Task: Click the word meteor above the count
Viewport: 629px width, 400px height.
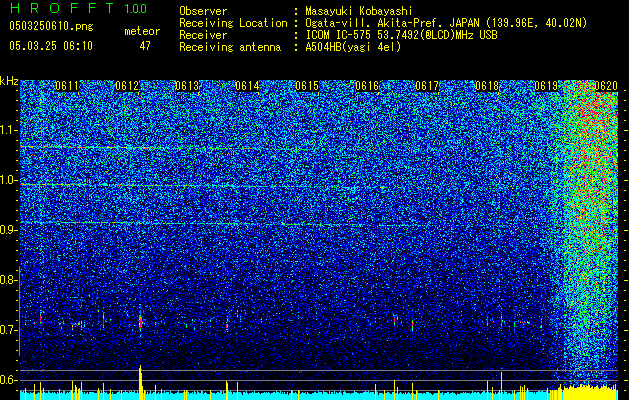Action: point(142,31)
